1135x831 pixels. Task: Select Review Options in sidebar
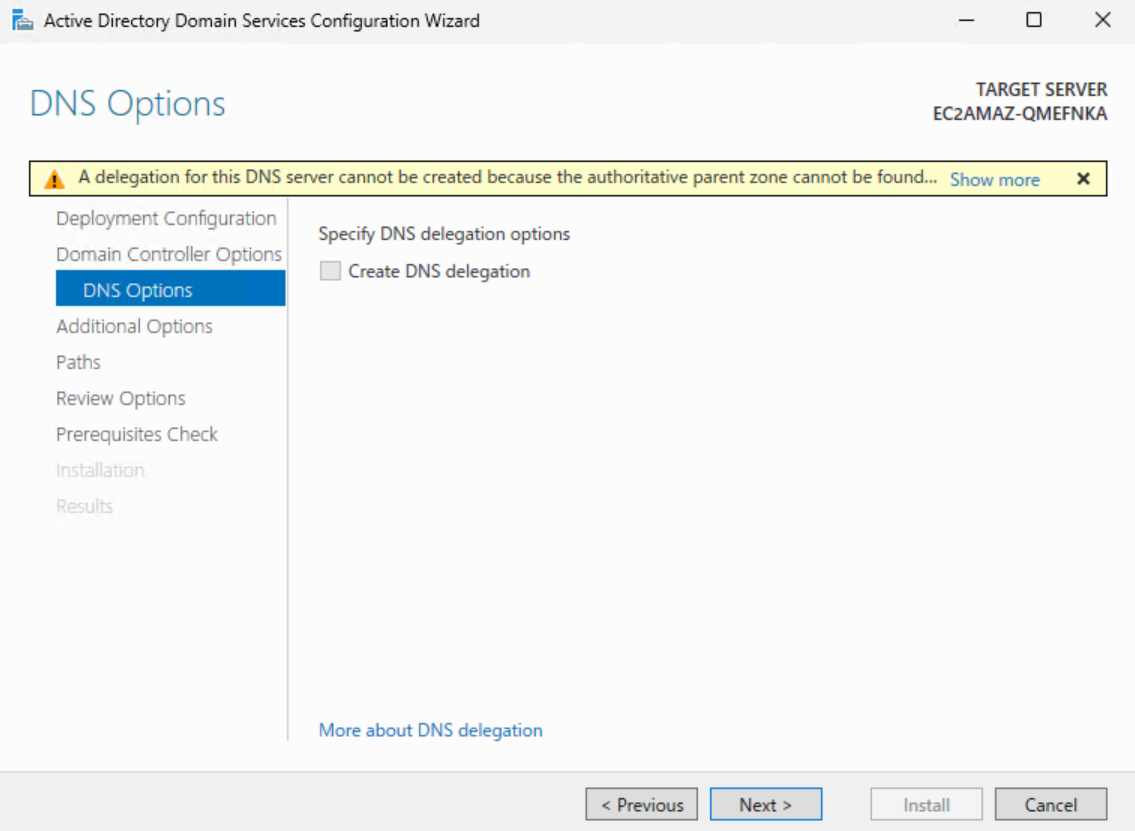click(121, 398)
